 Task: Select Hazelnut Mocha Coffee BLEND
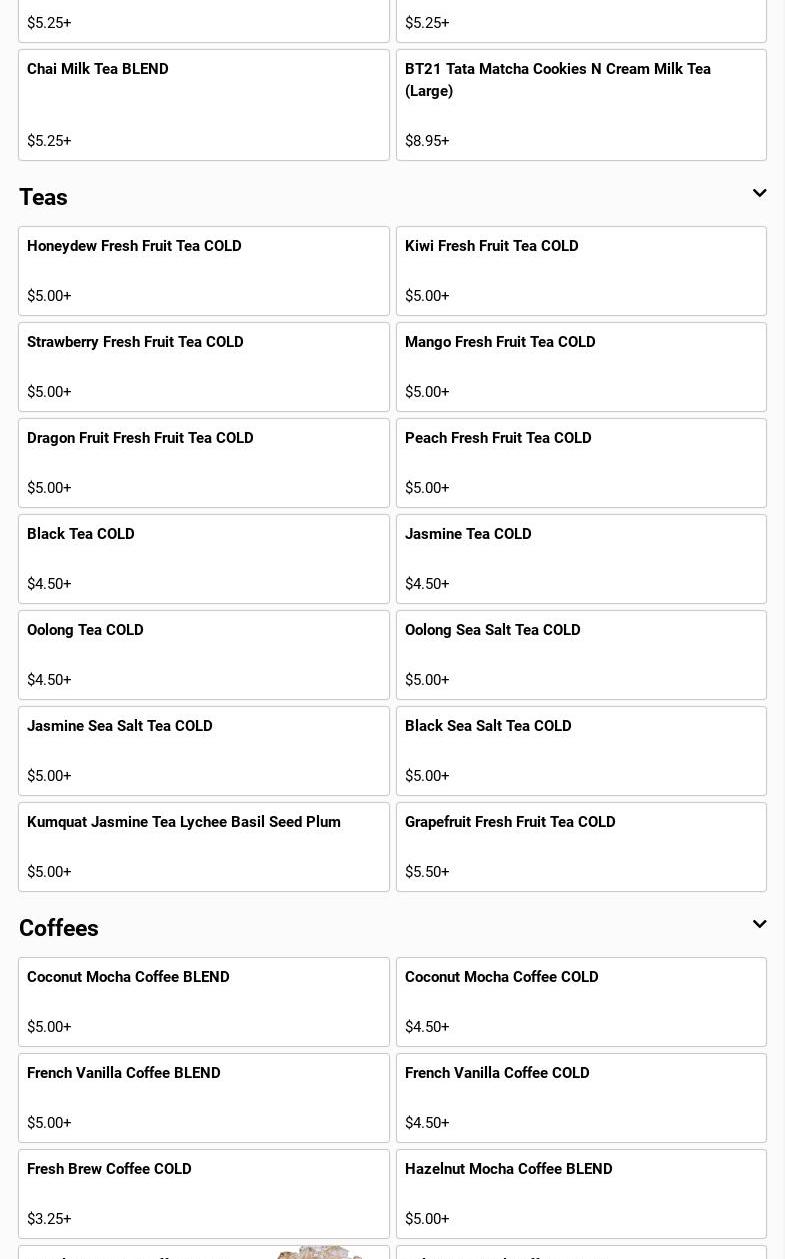581,1194
